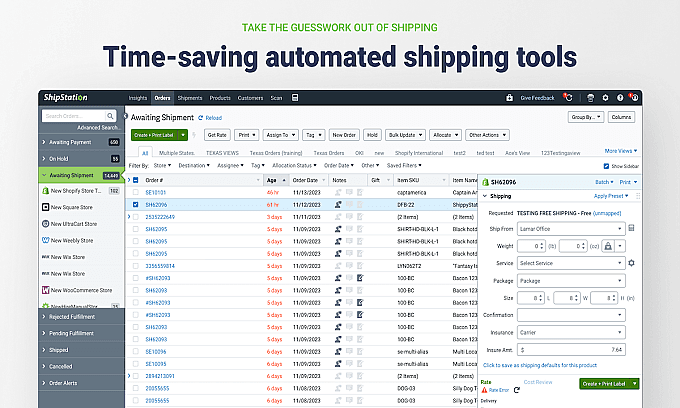
Task: Click the search magnifier in Search Orders
Action: 110,116
